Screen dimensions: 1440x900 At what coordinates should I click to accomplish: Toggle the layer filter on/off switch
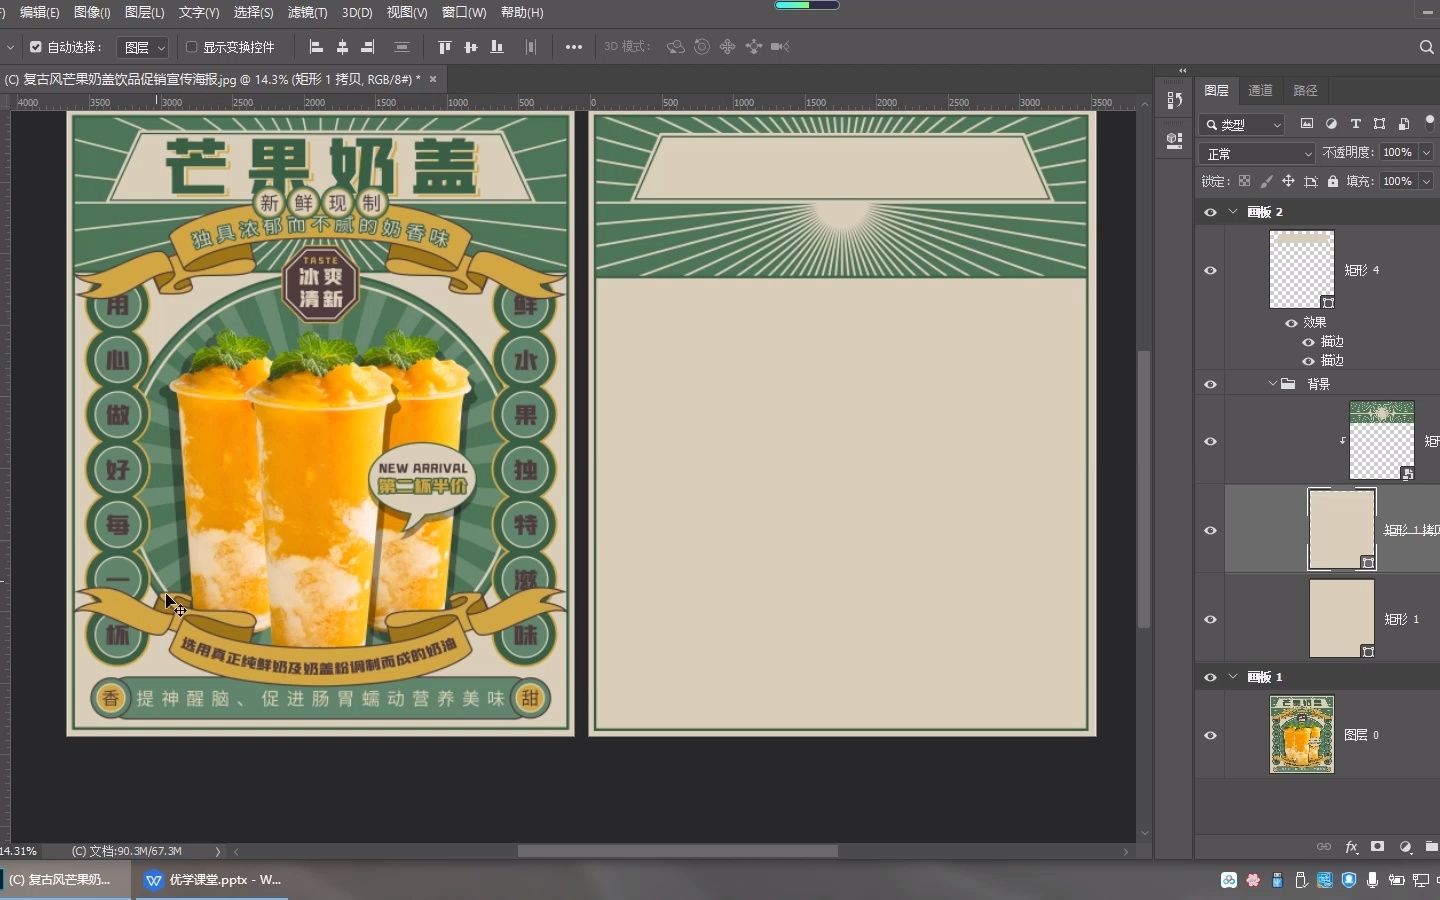(x=1430, y=123)
